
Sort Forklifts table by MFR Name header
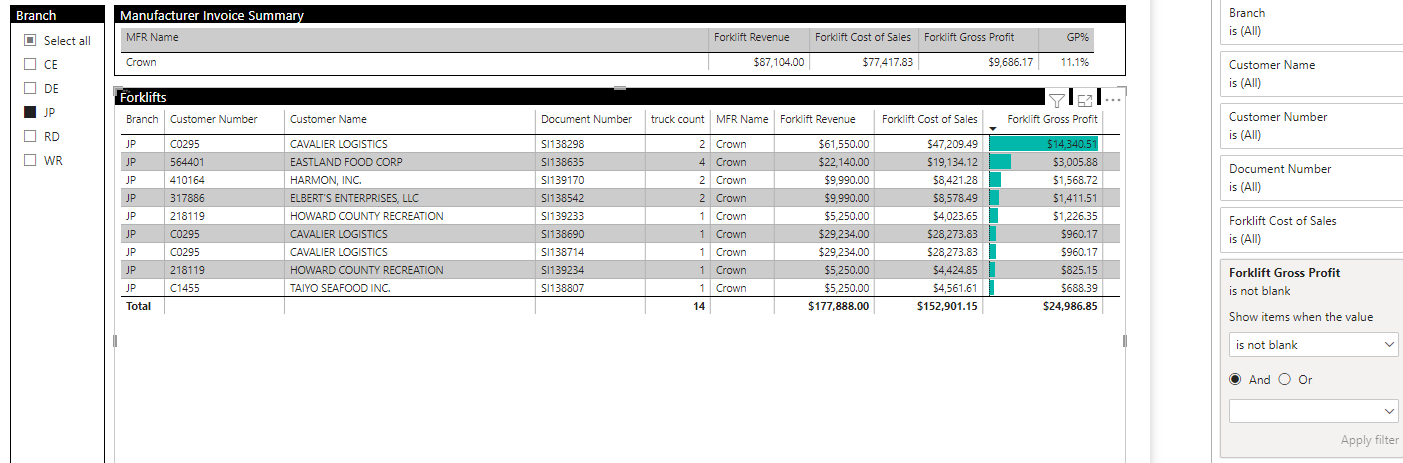(x=742, y=119)
